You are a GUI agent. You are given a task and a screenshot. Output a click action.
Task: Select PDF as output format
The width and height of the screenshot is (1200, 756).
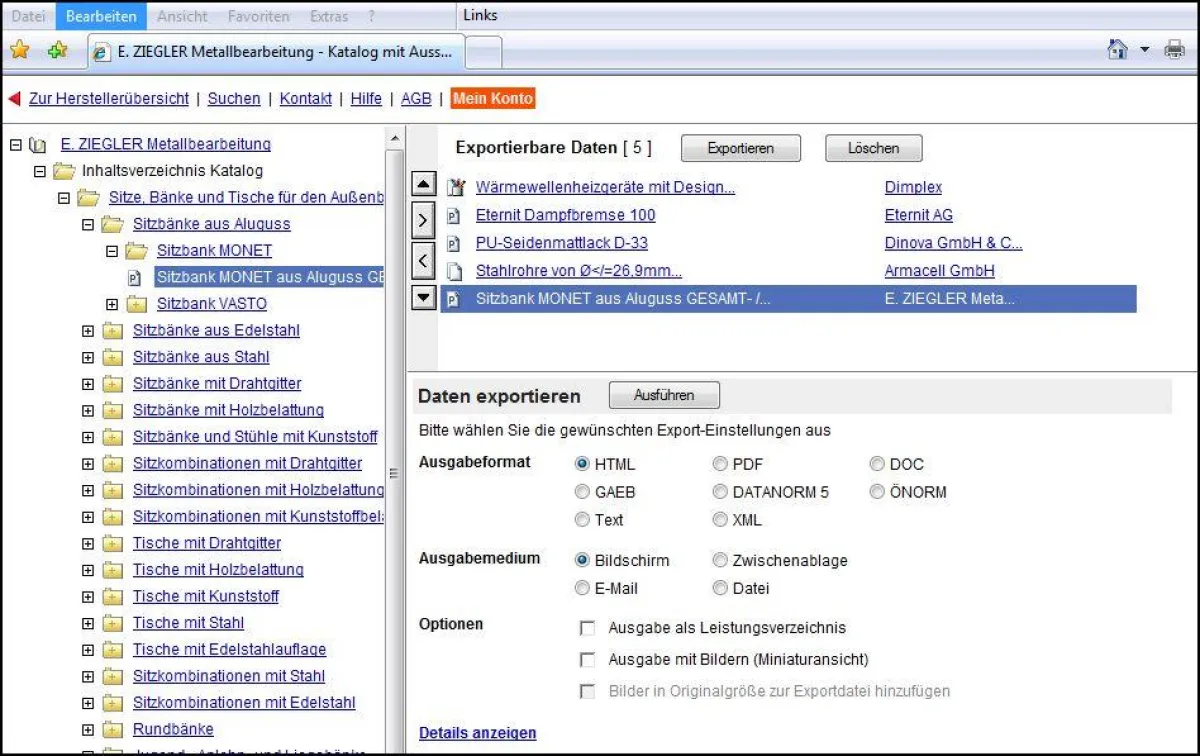click(x=720, y=464)
